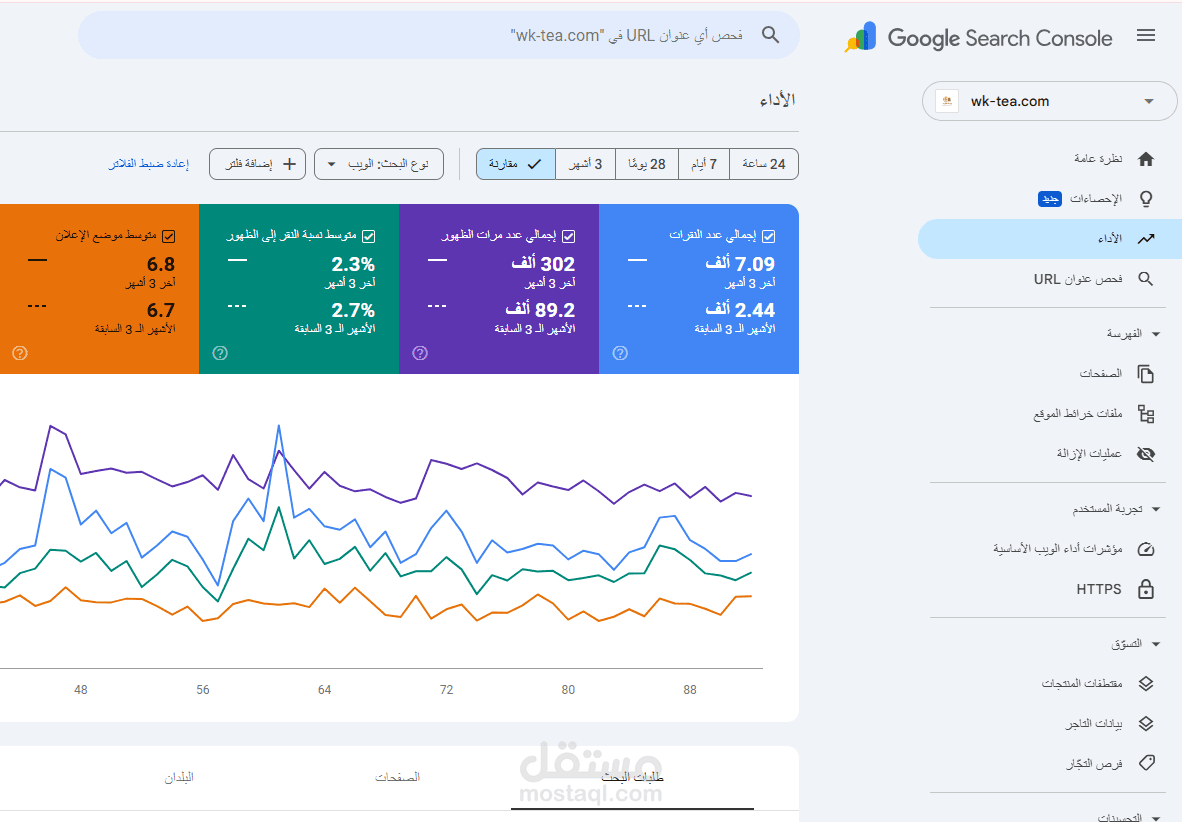
Task: Open the hamburger menu
Action: coord(1146,35)
